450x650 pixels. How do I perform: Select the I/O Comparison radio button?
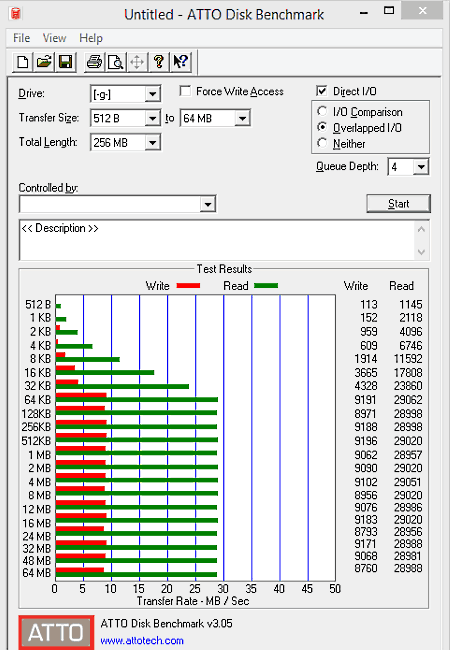(x=322, y=112)
